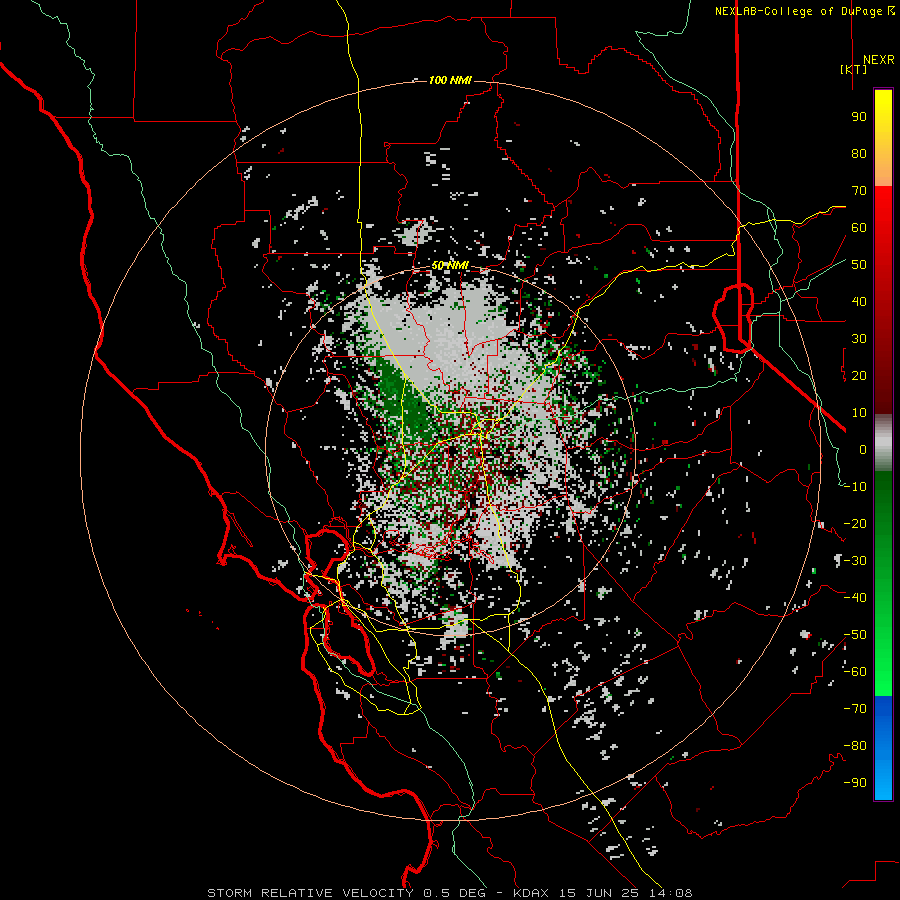The image size is (900, 900).
Task: Click the 14:08 timestamp in the footer
Action: pos(672,893)
